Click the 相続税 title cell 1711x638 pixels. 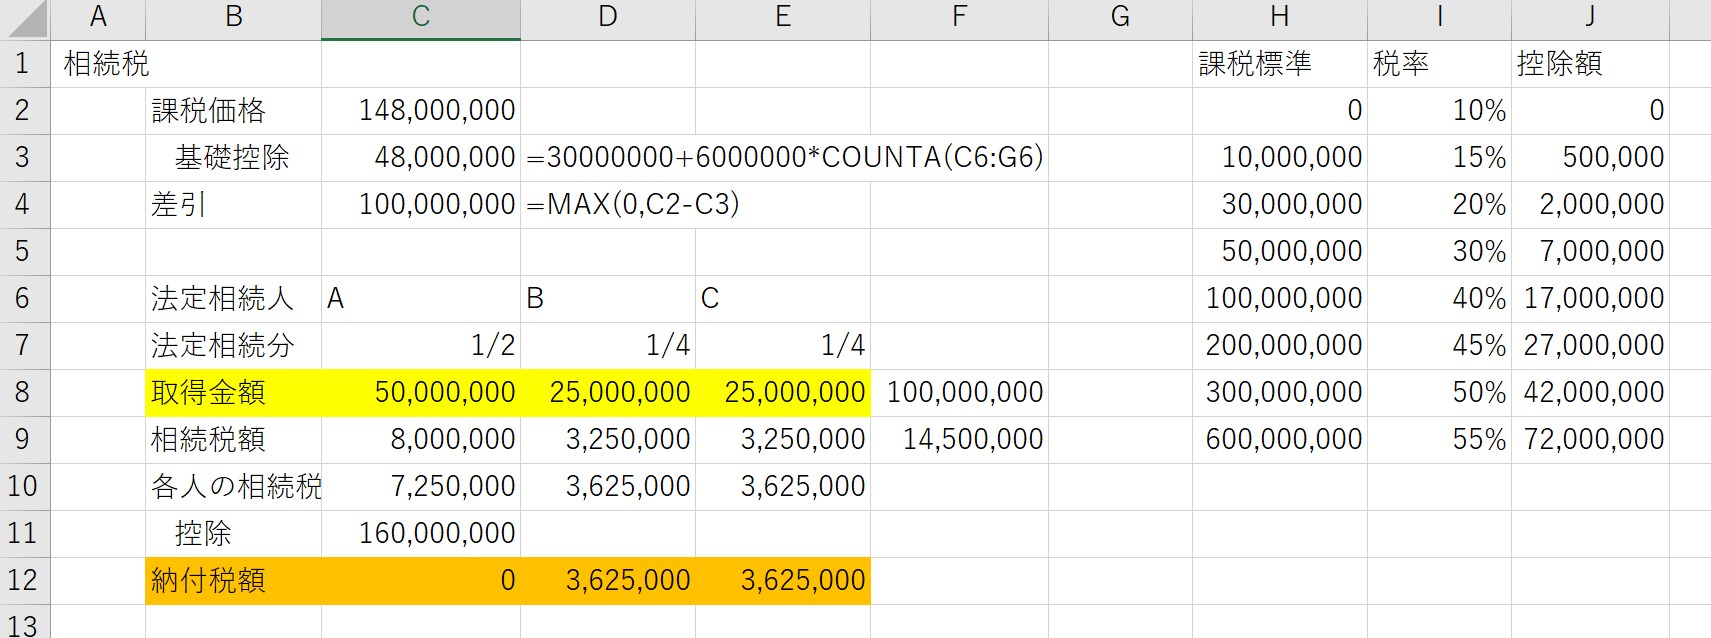coord(98,64)
